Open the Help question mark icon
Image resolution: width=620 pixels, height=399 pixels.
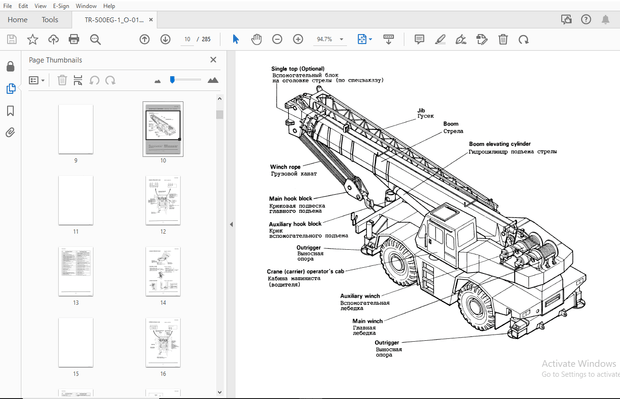[586, 19]
